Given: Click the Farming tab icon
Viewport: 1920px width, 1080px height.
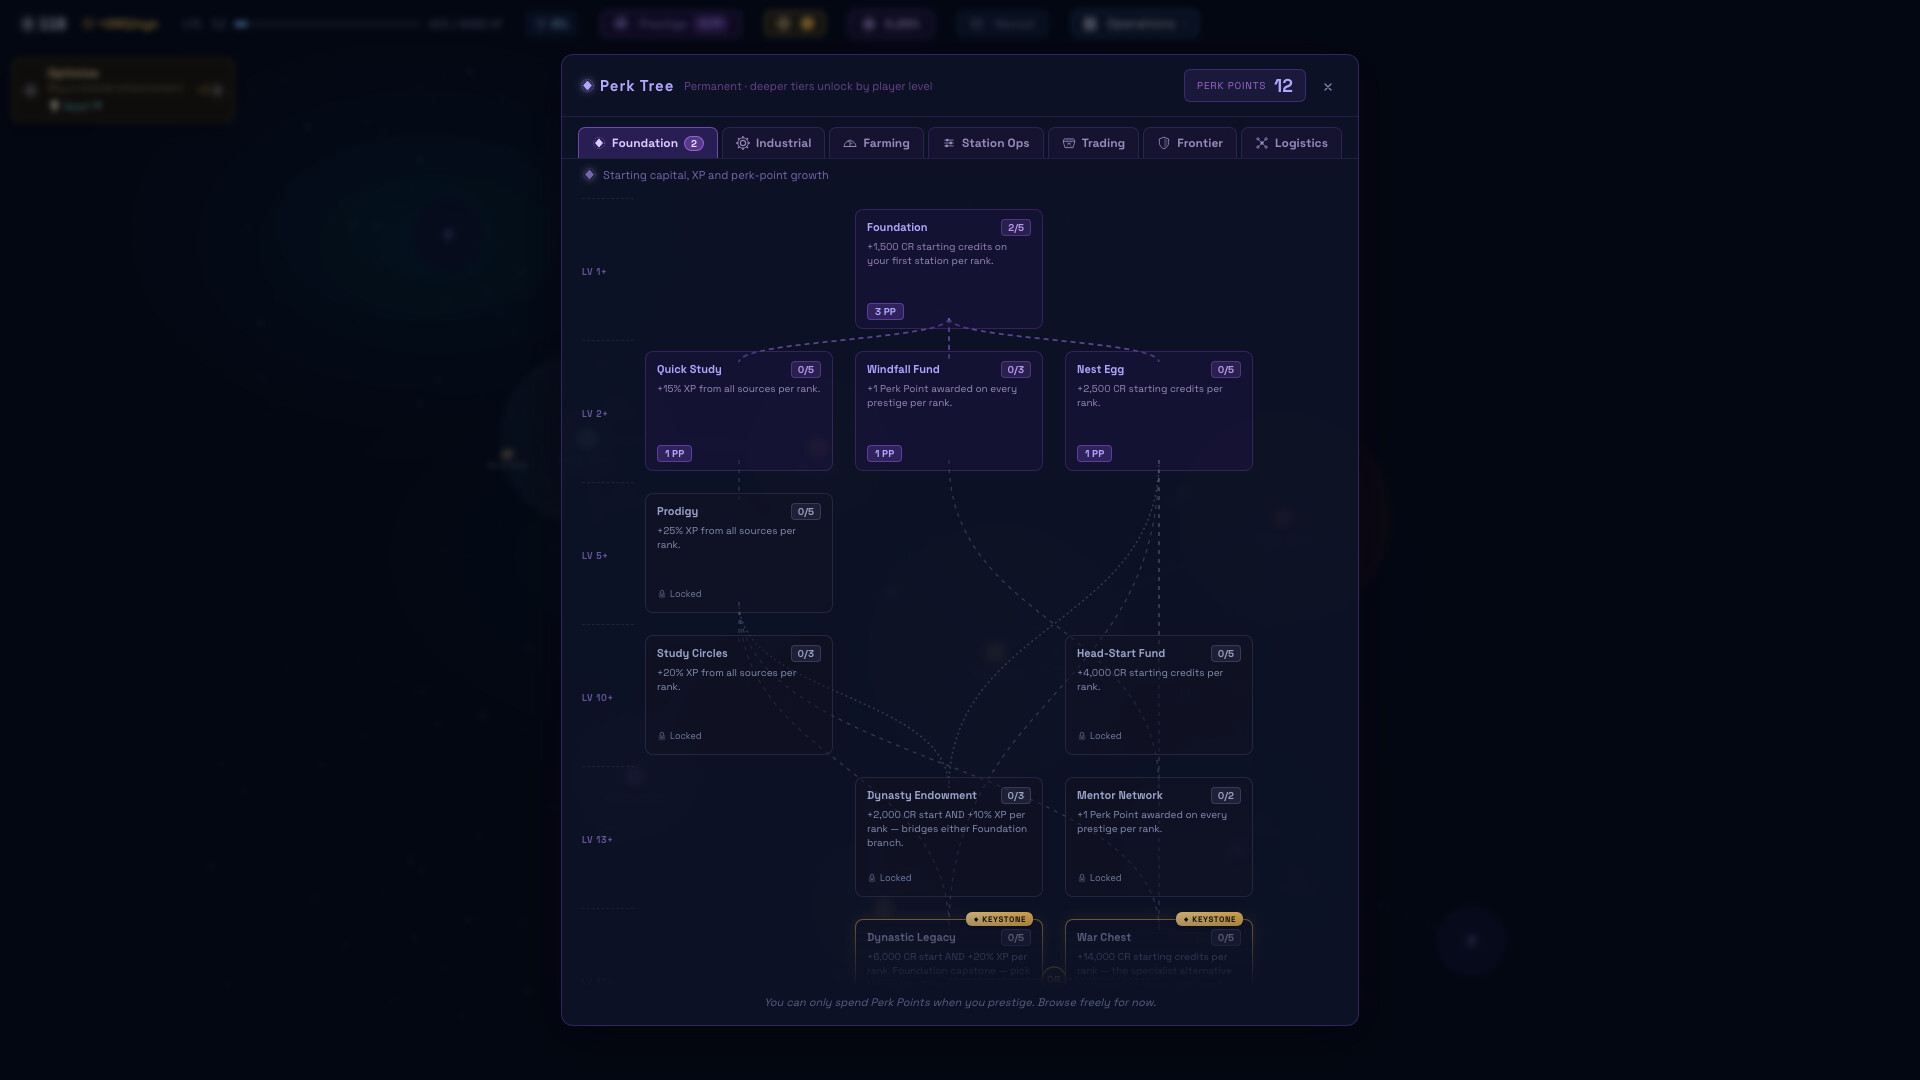Looking at the screenshot, I should tap(850, 143).
